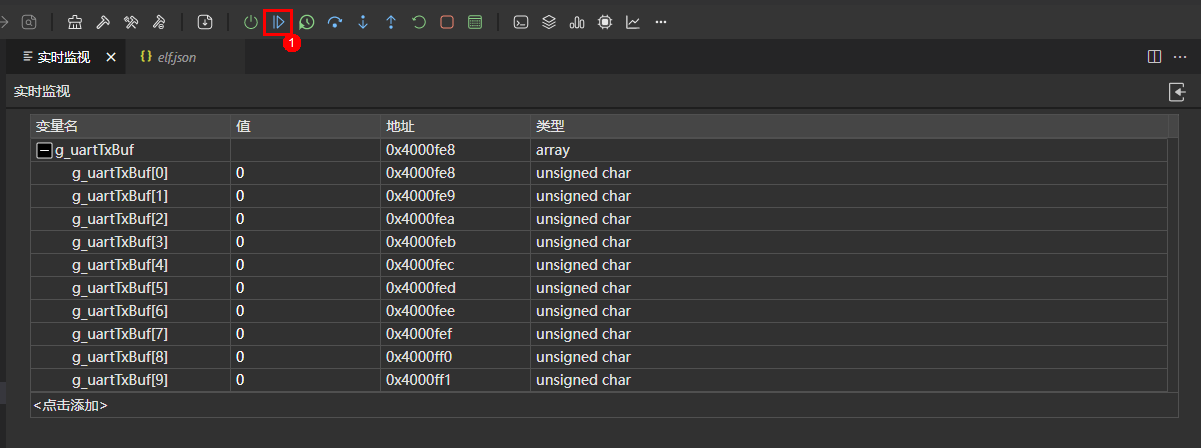Open the line chart icon in toolbar

[x=633, y=22]
